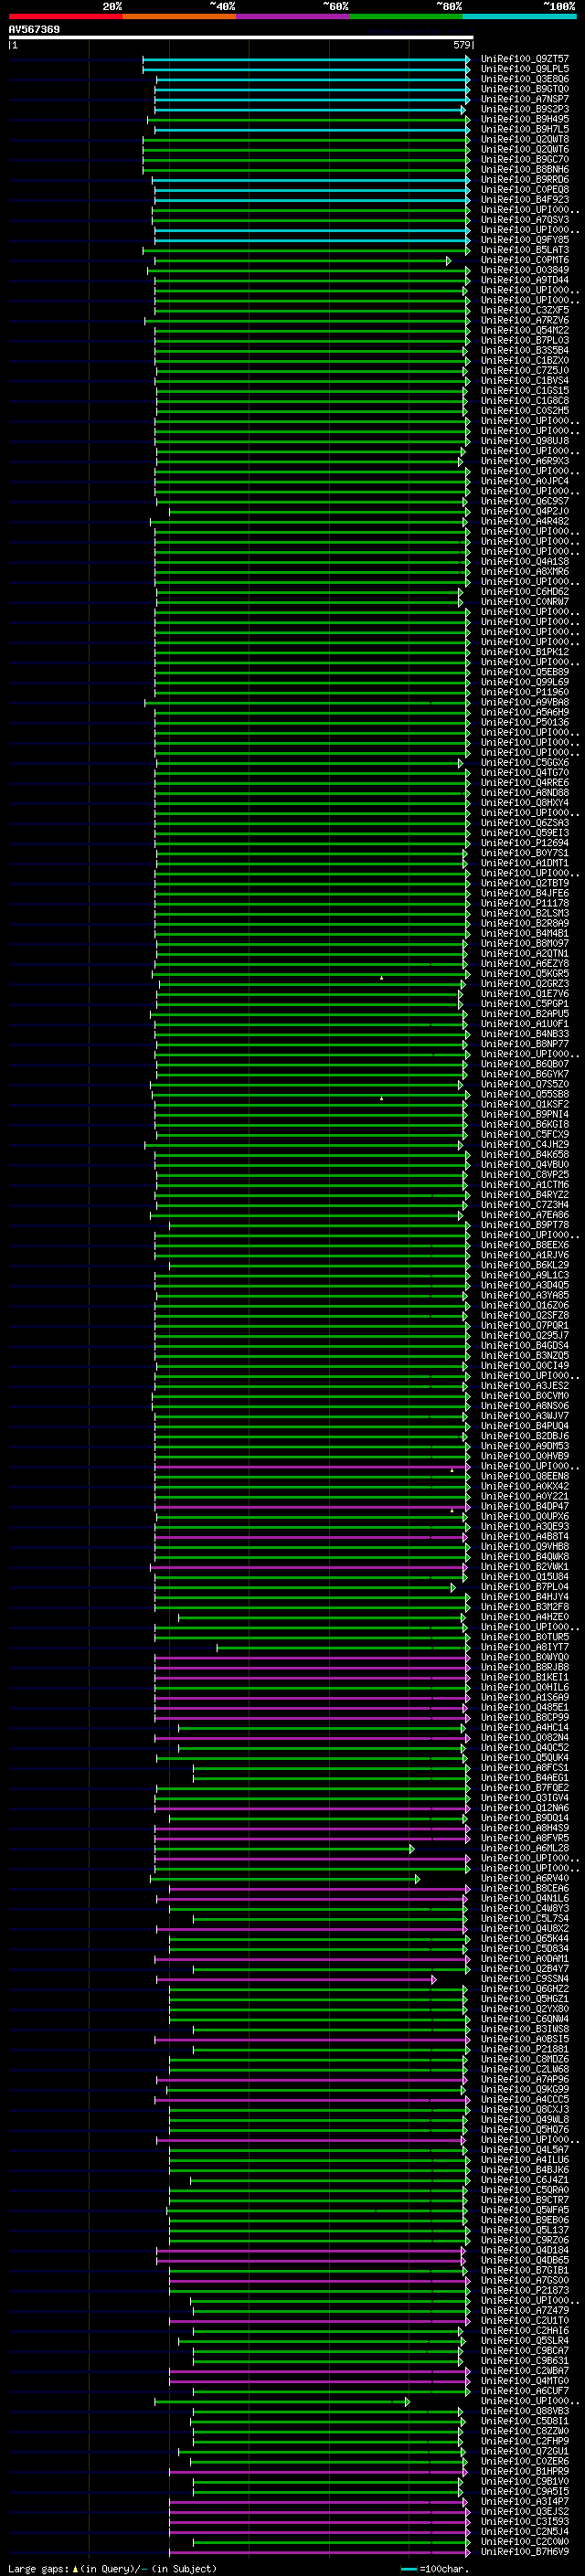Select the UniRef100_Q9FY85 label
Viewport: 585px width, 2576px height.
(525, 240)
